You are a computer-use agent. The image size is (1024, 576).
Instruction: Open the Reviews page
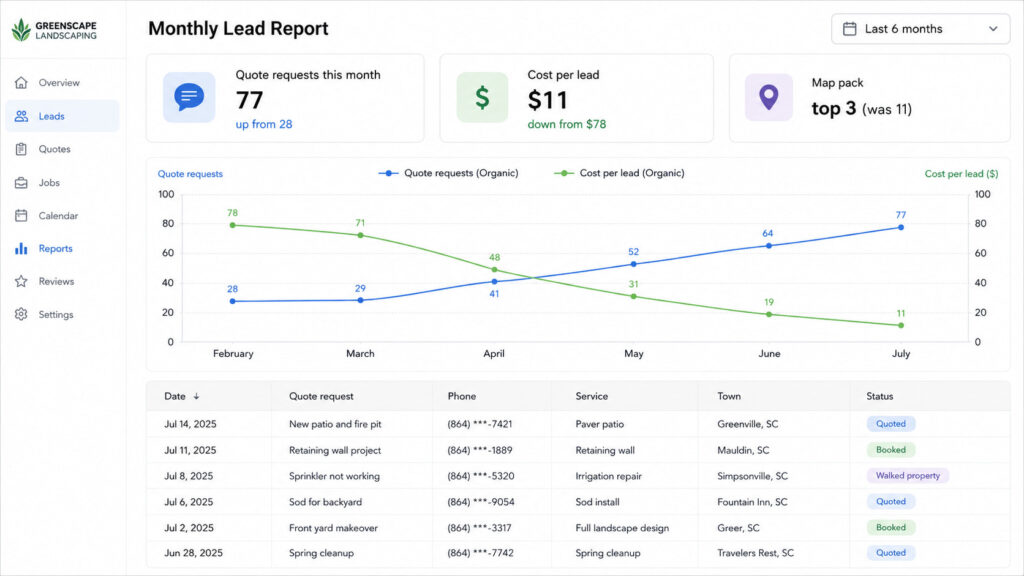pyautogui.click(x=62, y=281)
